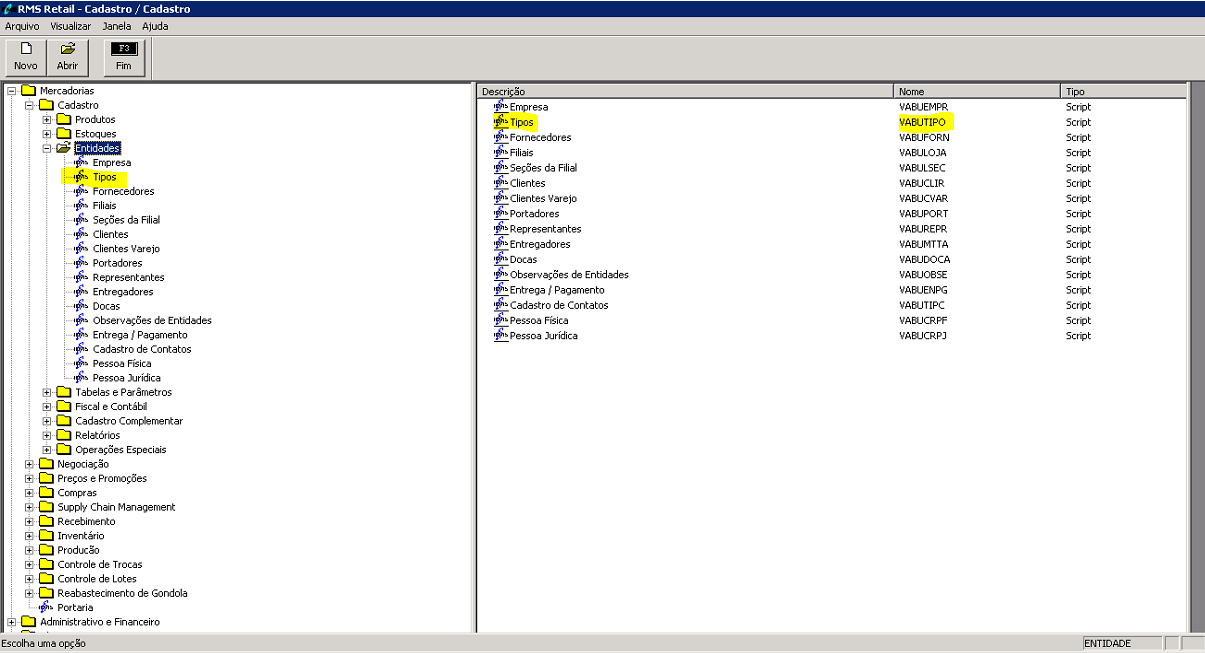Select Representantes icon in tree
This screenshot has height=653, width=1205.
tap(81, 277)
